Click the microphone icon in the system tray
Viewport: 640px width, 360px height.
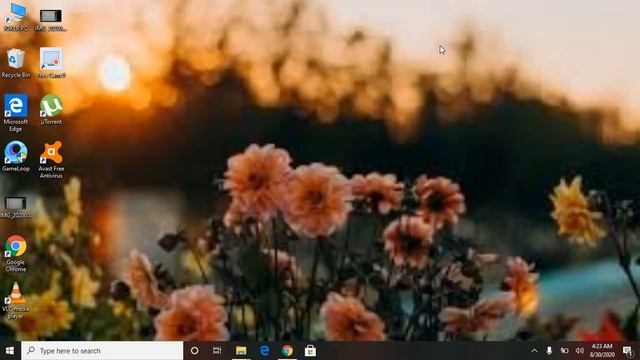(549, 351)
